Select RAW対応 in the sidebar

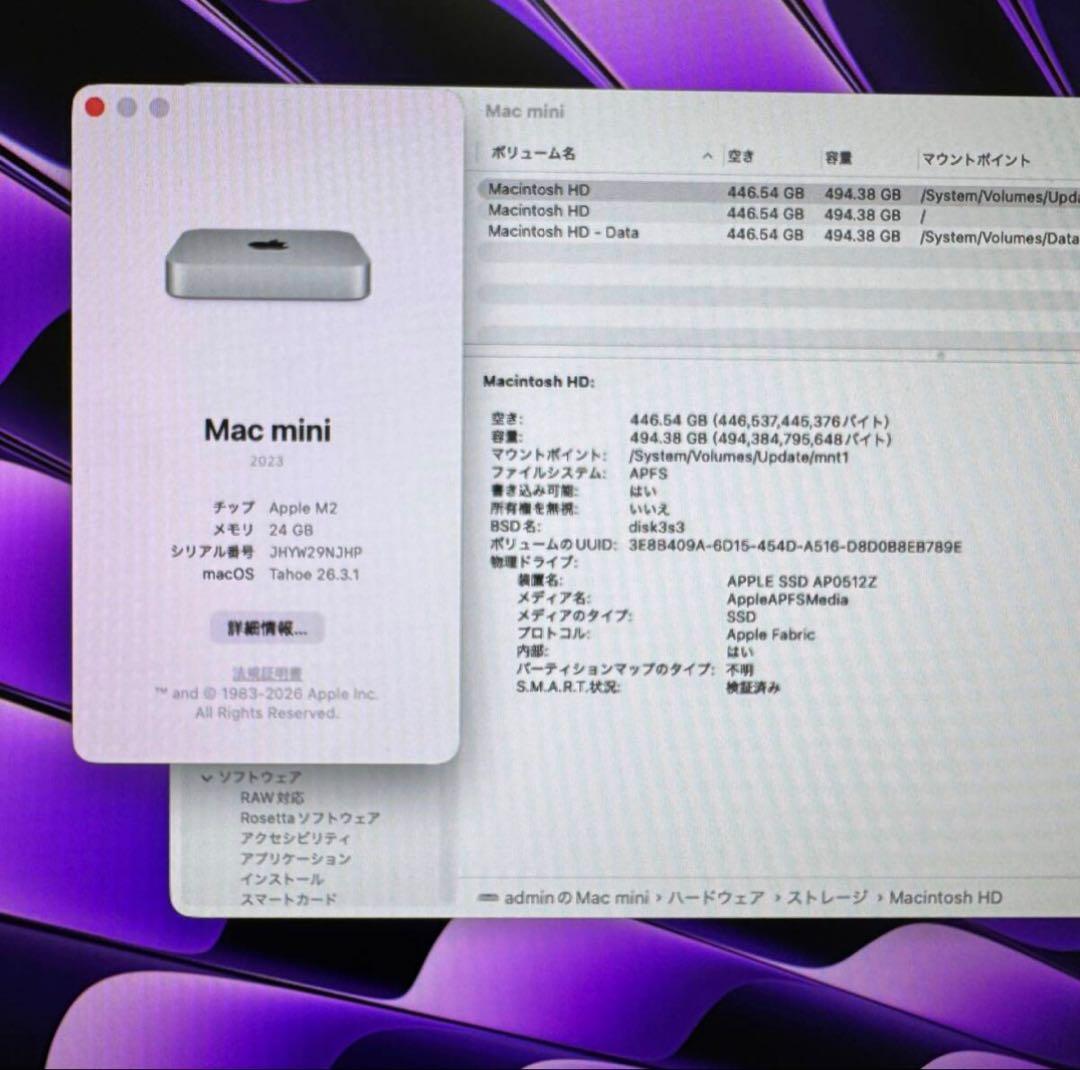pyautogui.click(x=272, y=797)
